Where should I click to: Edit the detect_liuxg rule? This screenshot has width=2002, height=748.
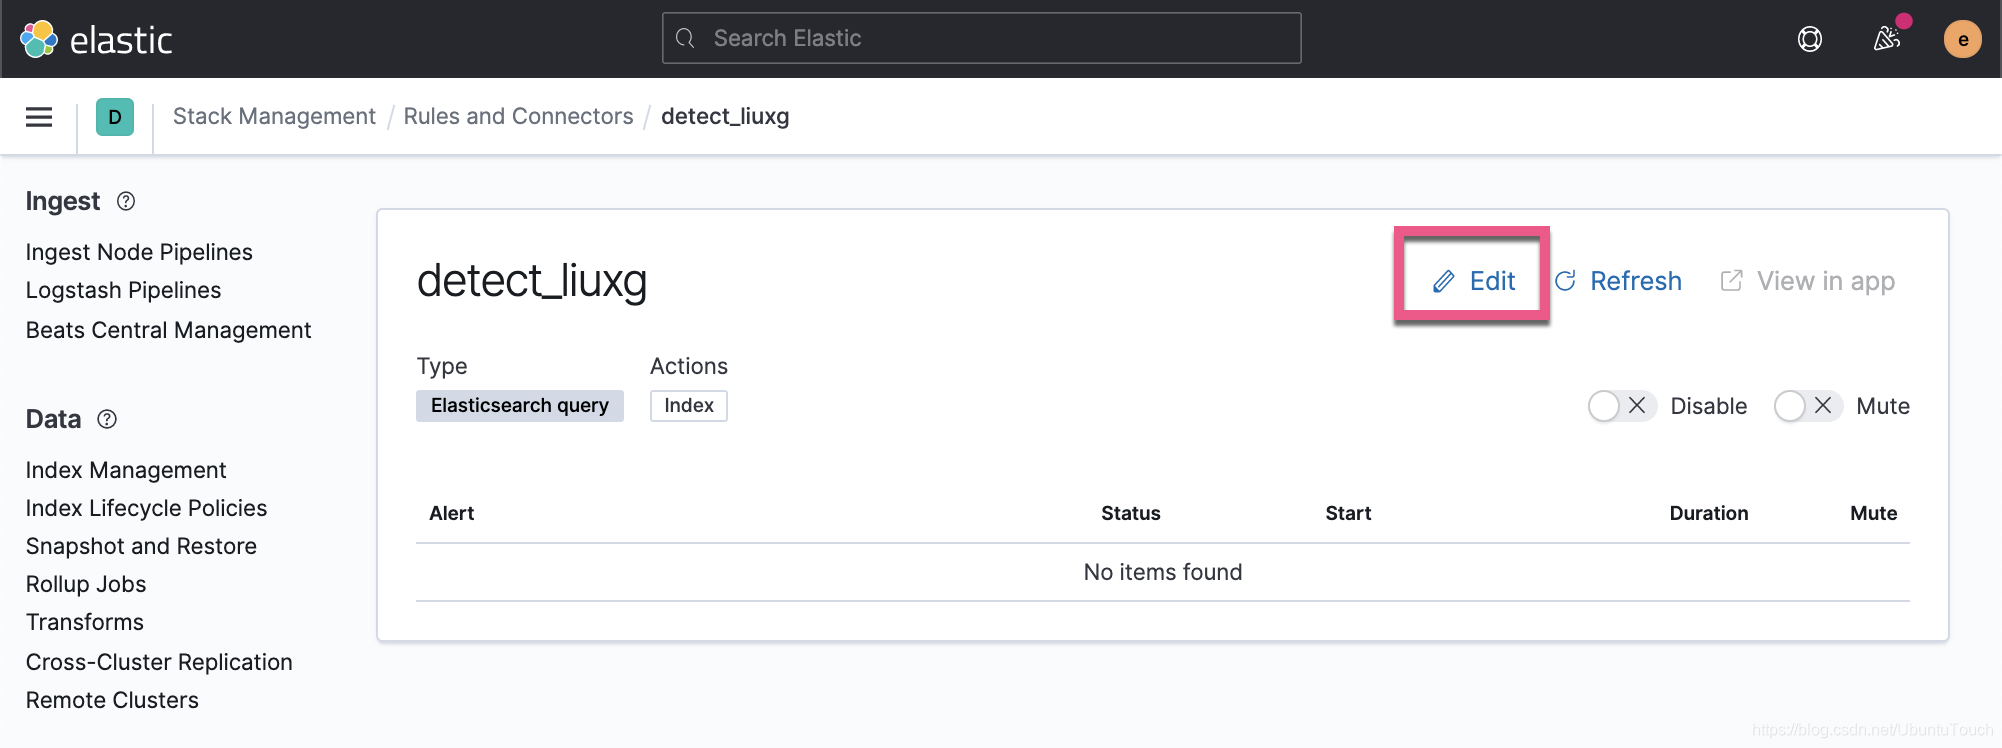[x=1473, y=281]
